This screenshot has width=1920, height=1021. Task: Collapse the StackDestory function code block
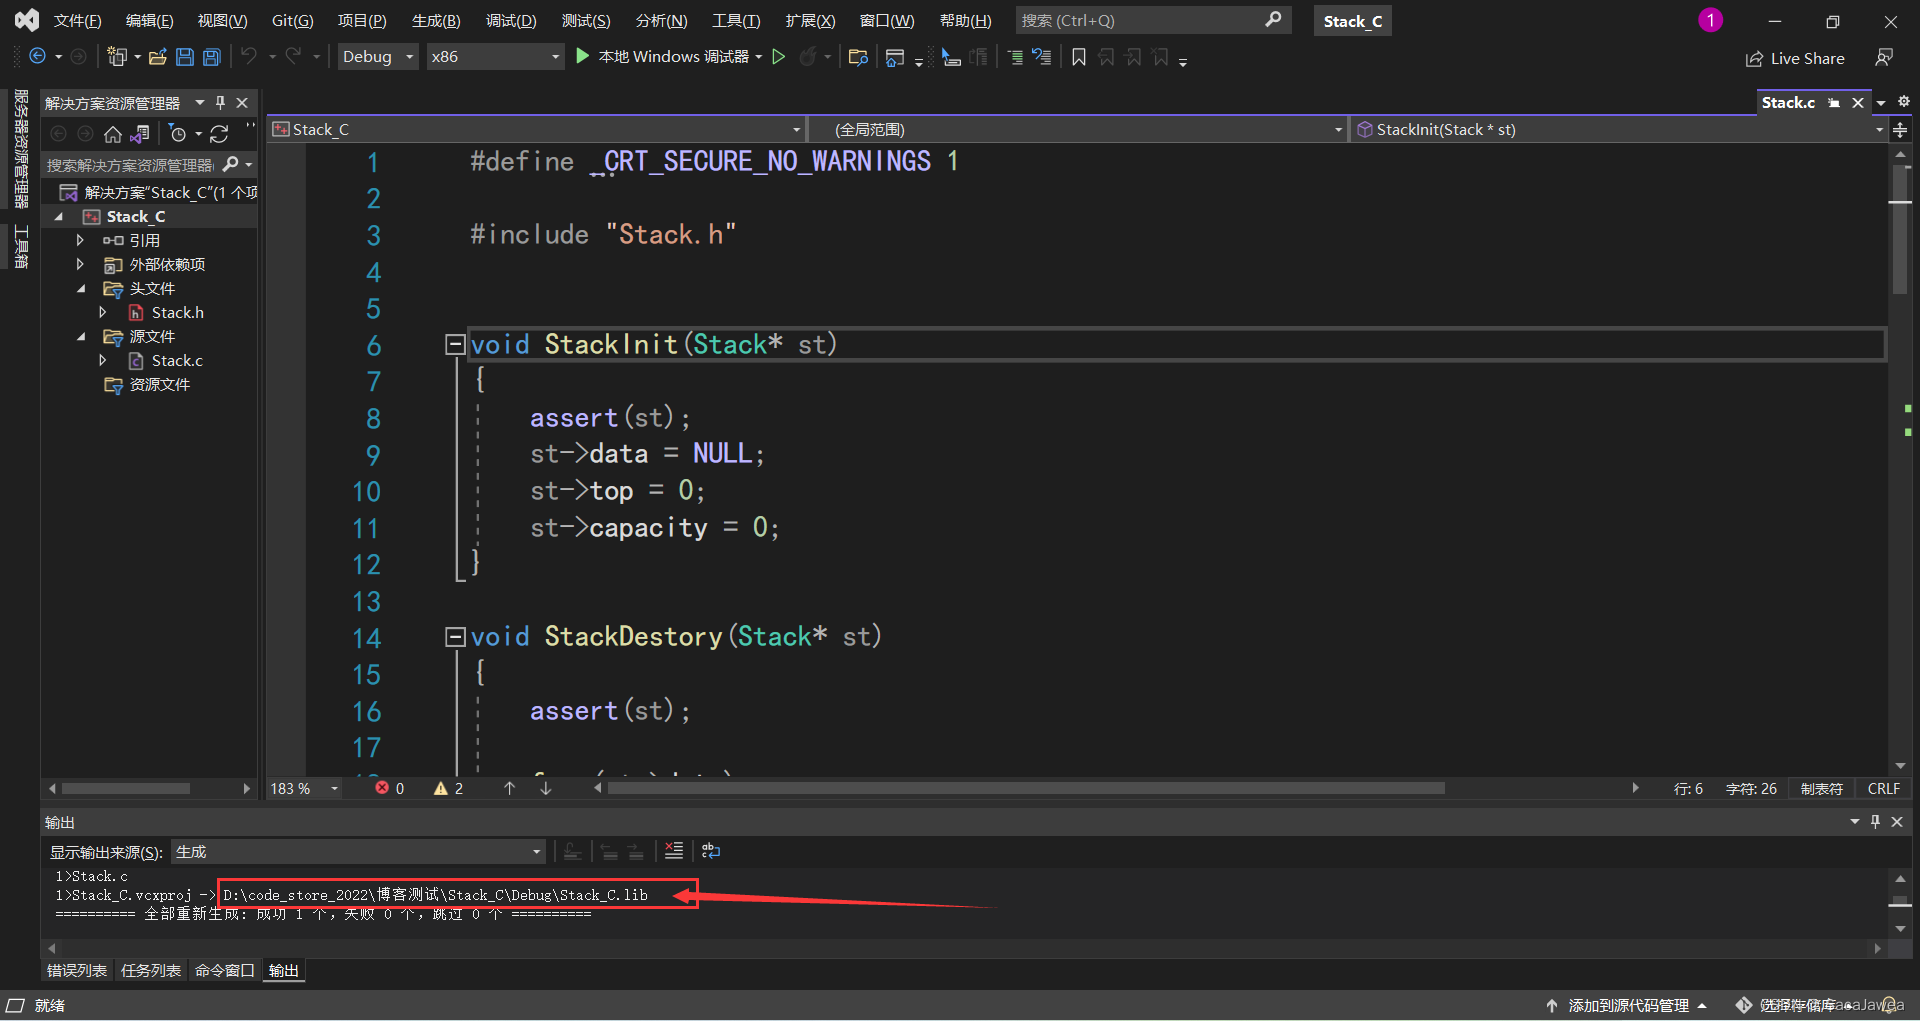point(455,637)
